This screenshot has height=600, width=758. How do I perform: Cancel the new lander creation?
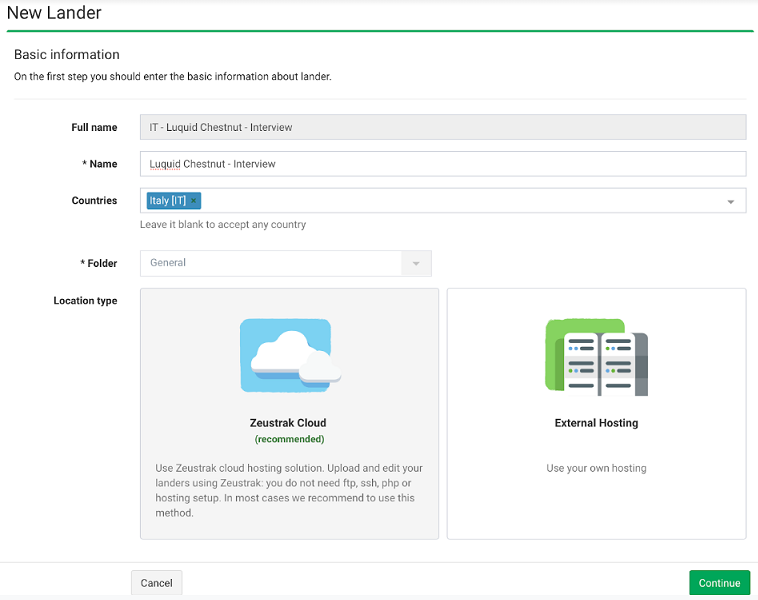[x=157, y=583]
